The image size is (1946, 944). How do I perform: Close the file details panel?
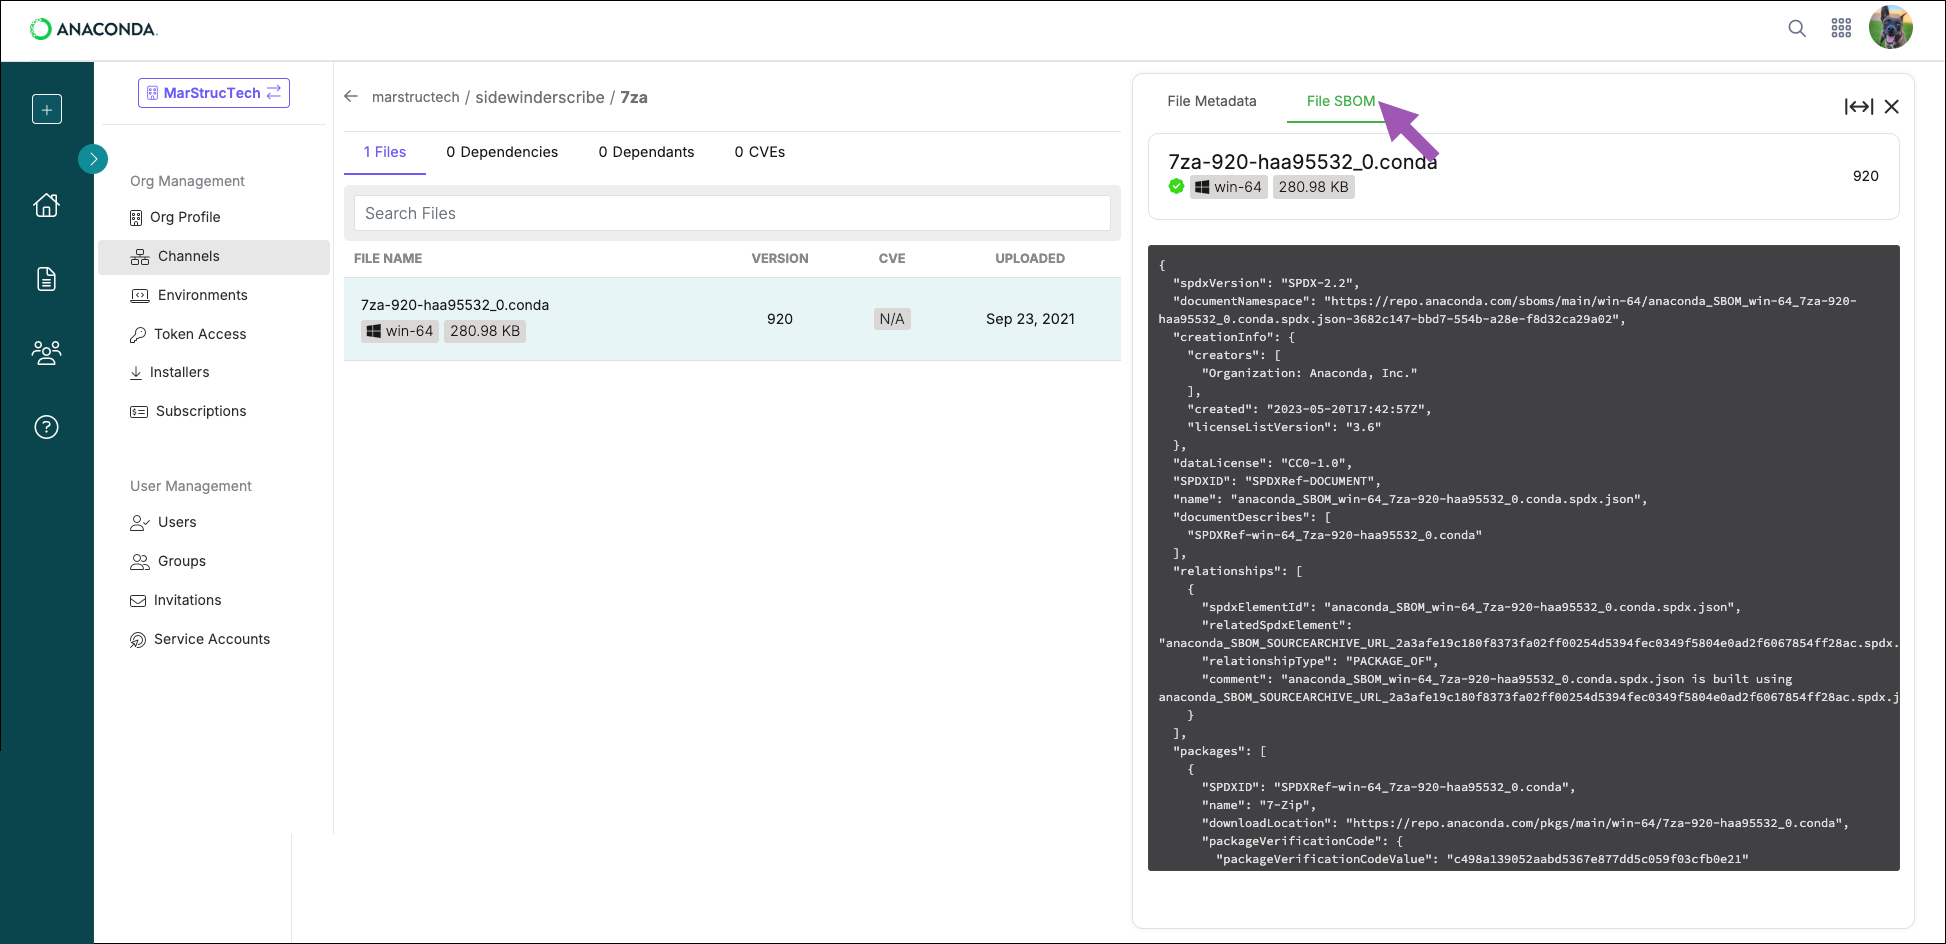pos(1892,107)
